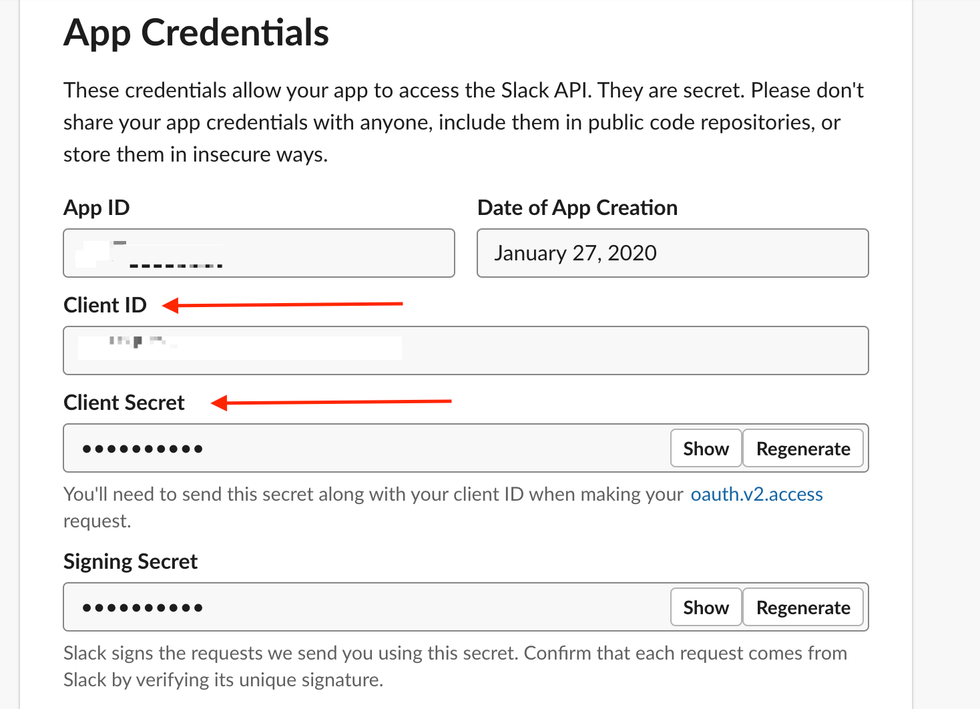Reveal the Signing Secret with Show
Viewport: 980px width, 709px height.
[x=705, y=608]
